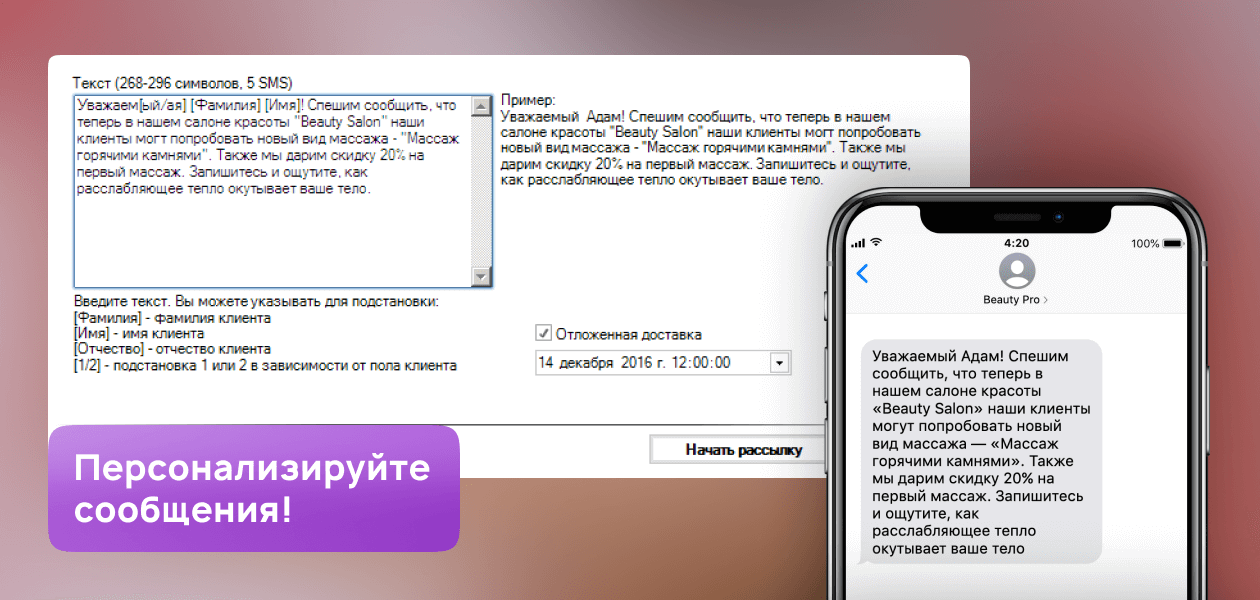Tap the Beauty Pro contact avatar
The width and height of the screenshot is (1260, 600).
coord(1016,271)
